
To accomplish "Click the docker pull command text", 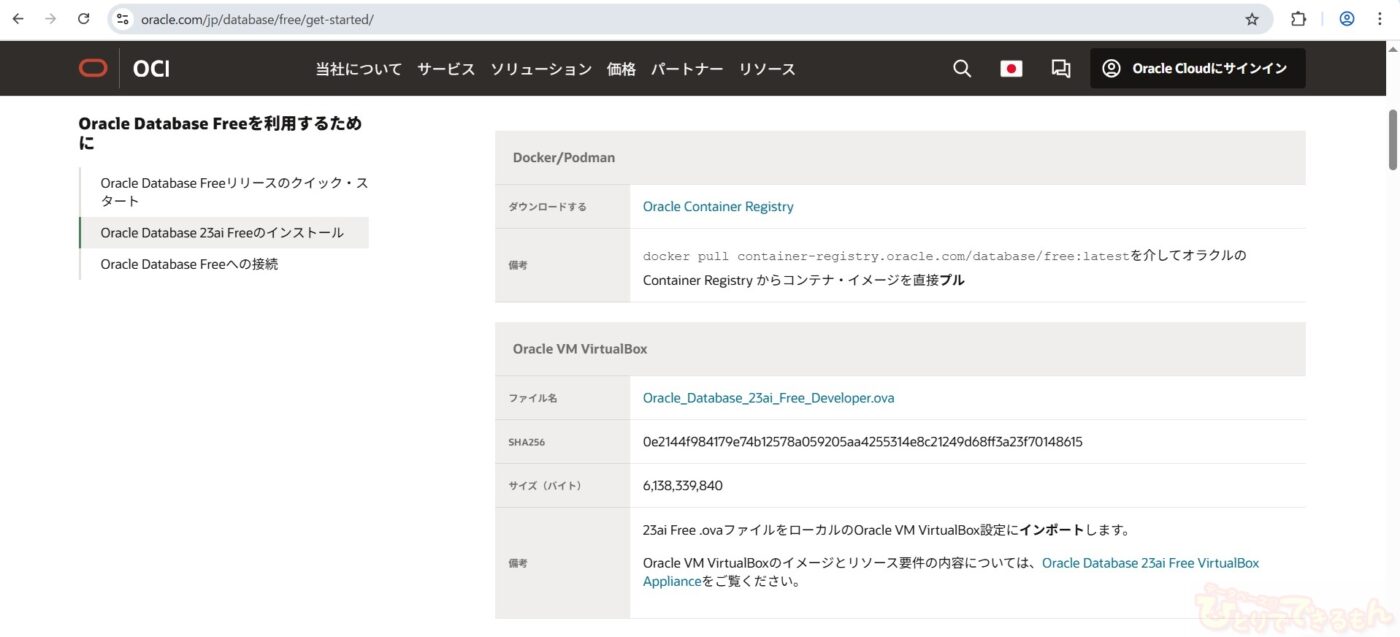I will (x=887, y=256).
